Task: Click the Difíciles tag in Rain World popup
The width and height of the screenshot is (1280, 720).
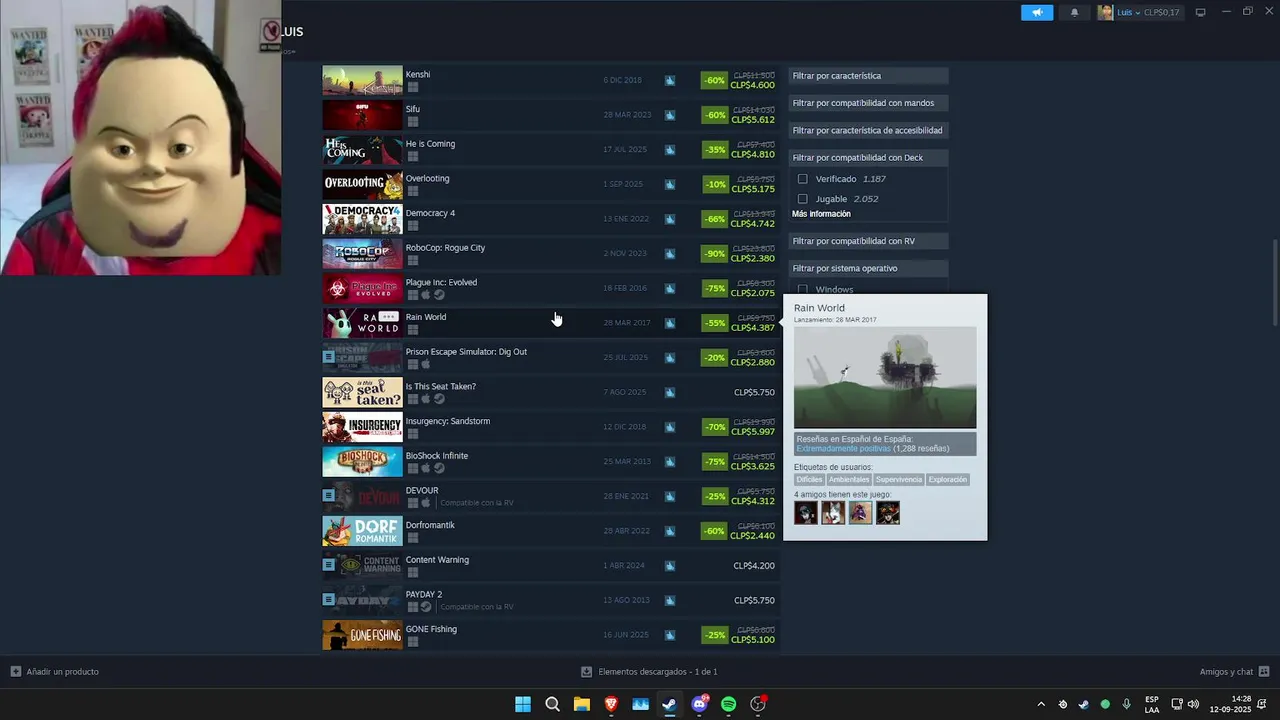Action: pyautogui.click(x=809, y=480)
